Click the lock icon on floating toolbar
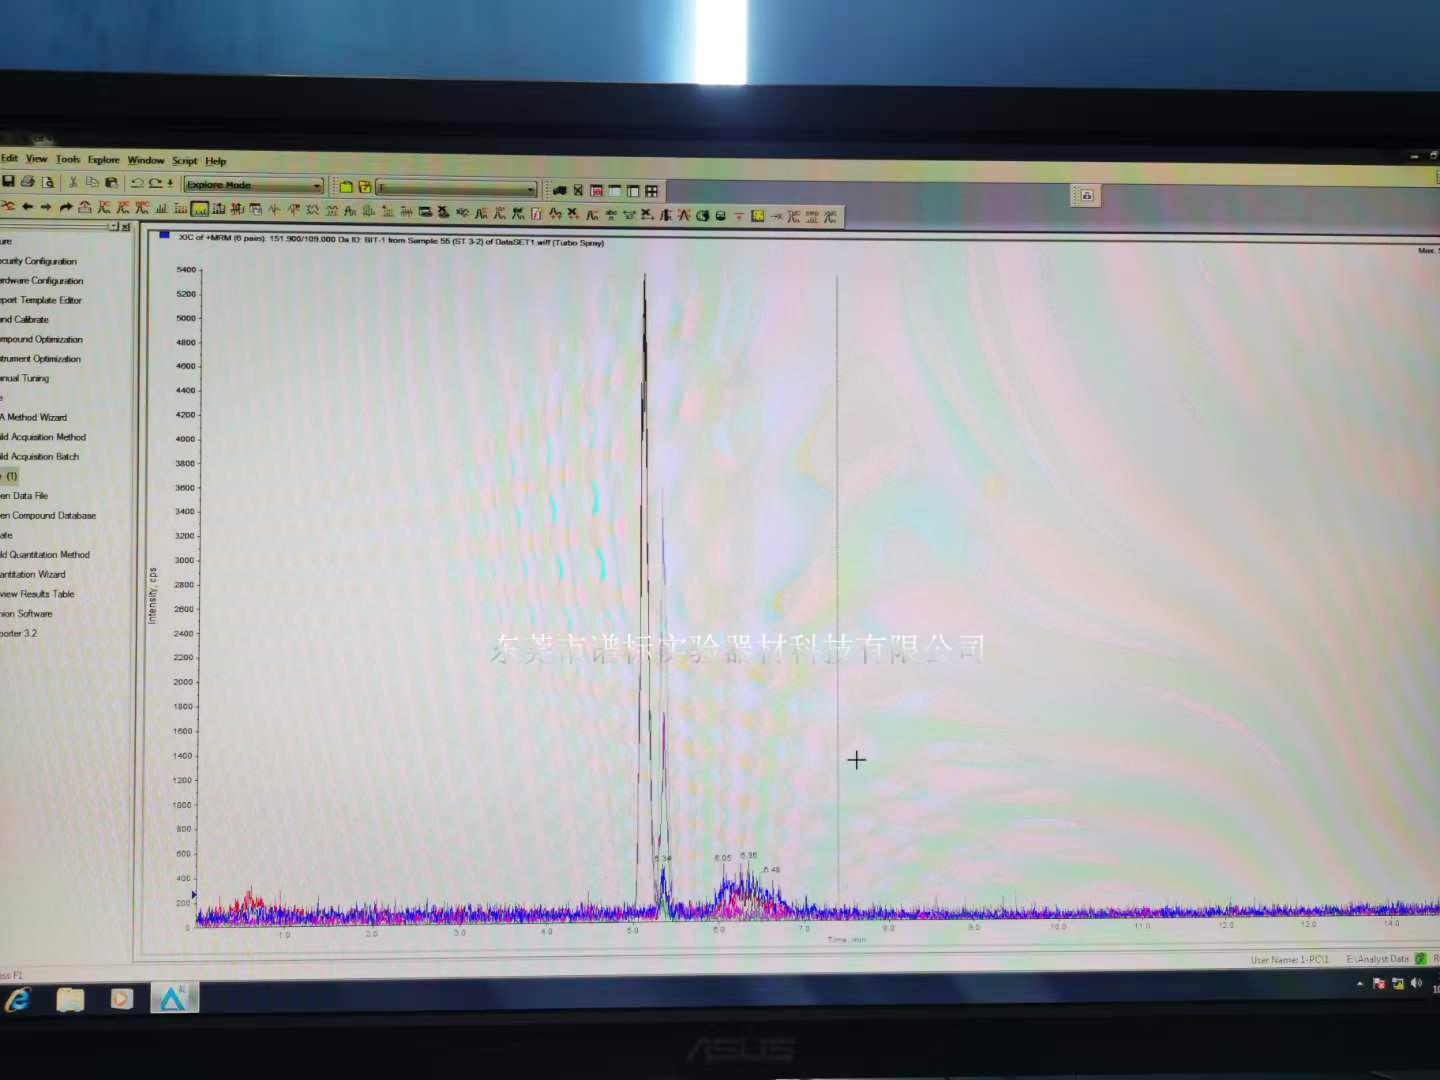Image resolution: width=1440 pixels, height=1080 pixels. click(1087, 195)
